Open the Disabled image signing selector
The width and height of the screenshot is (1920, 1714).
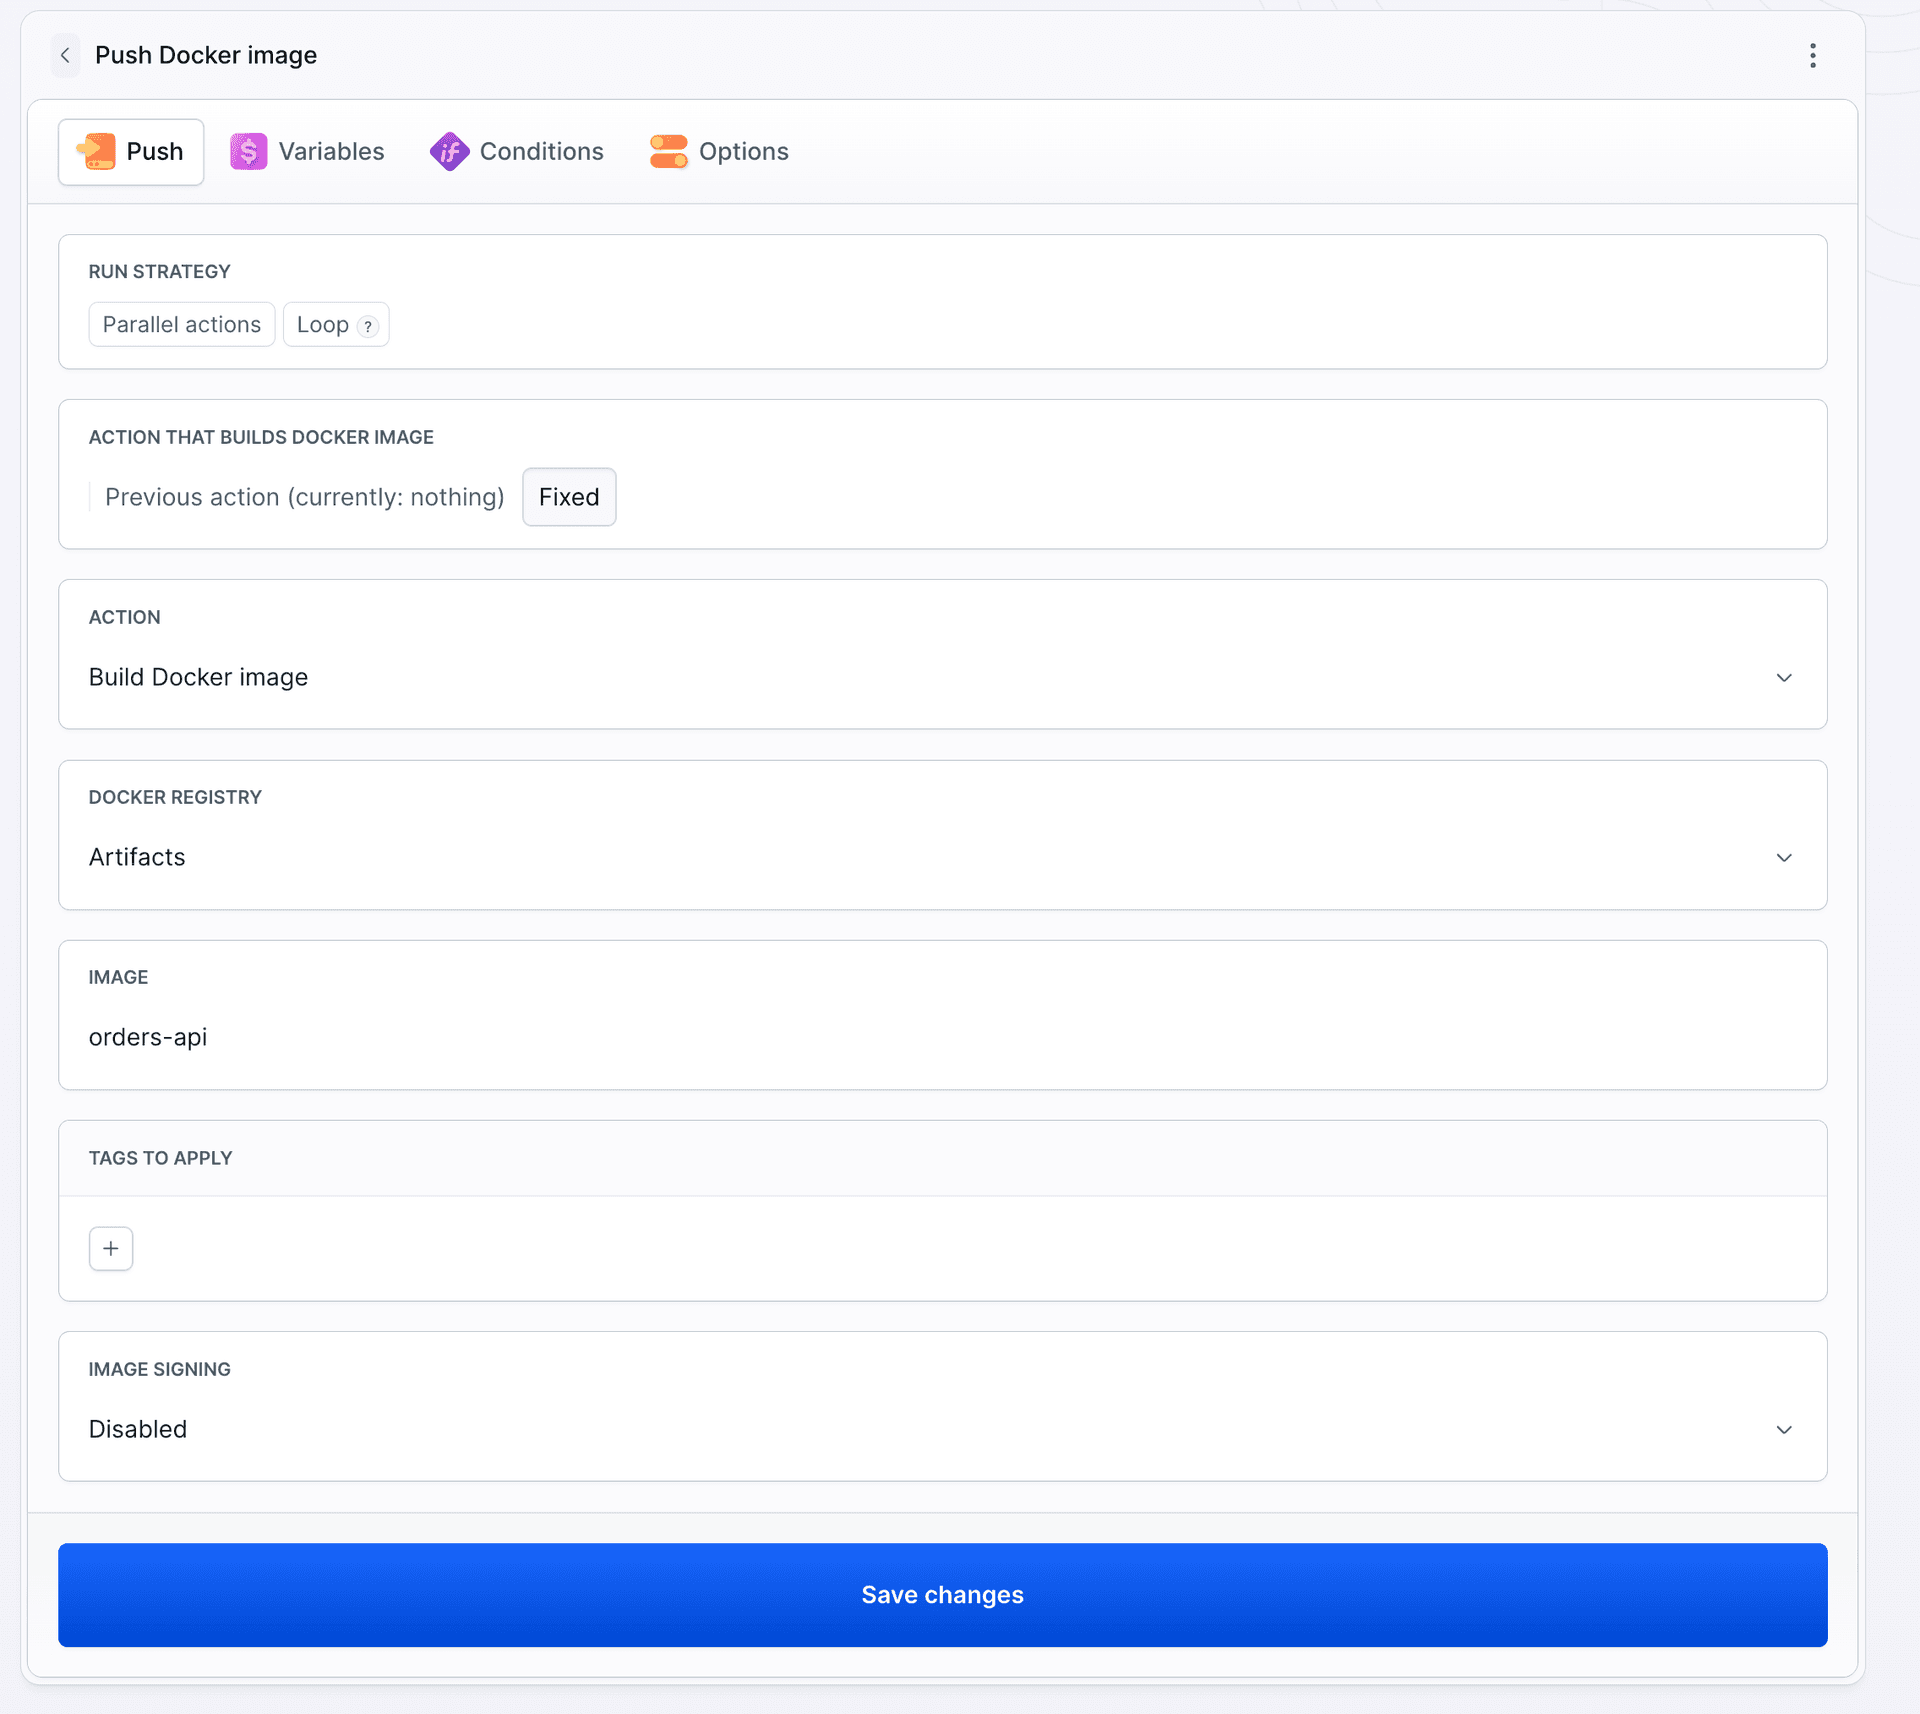click(942, 1430)
